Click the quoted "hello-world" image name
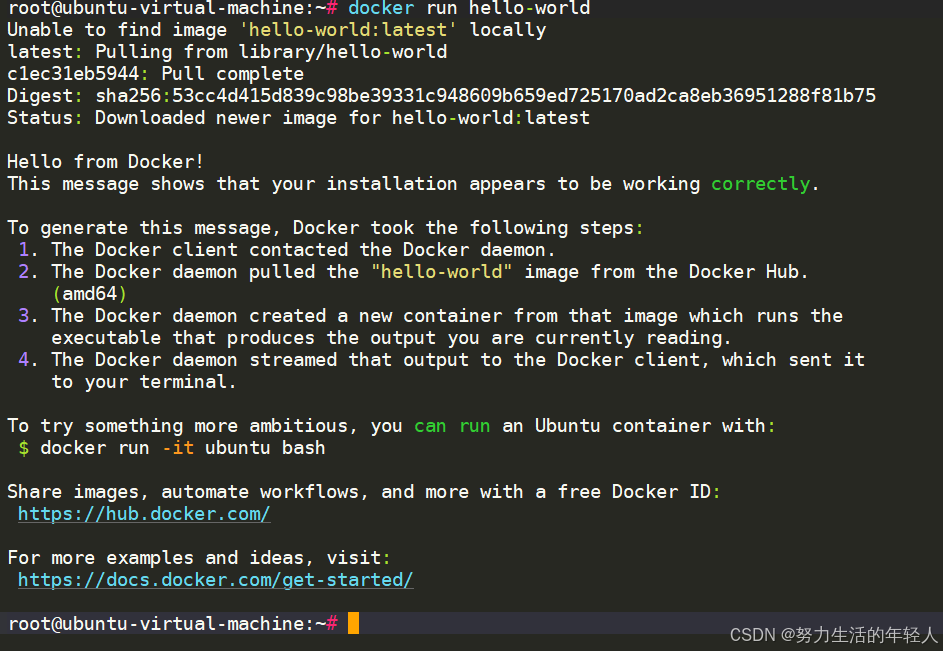 tap(441, 272)
